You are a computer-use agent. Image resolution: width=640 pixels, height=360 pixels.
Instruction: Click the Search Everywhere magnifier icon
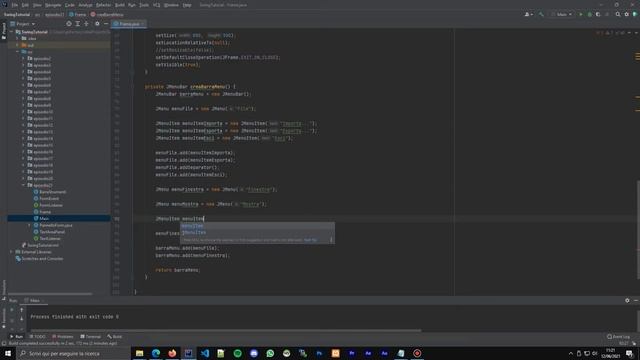click(x=618, y=14)
